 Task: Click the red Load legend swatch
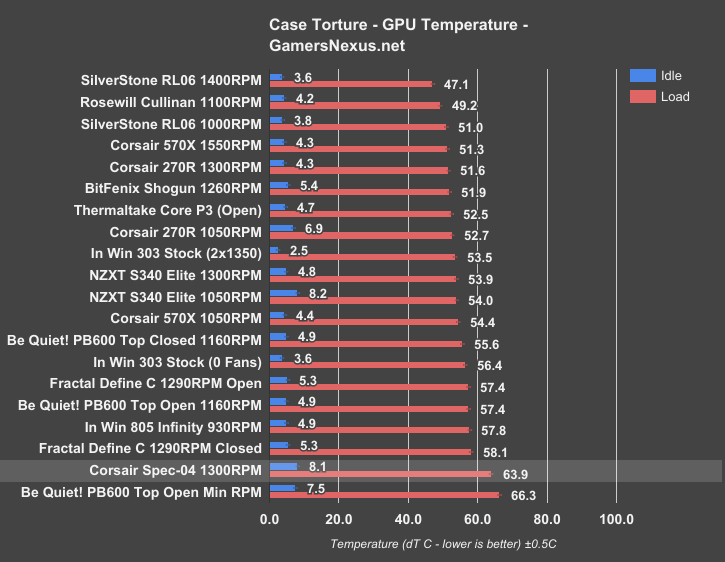pos(642,96)
